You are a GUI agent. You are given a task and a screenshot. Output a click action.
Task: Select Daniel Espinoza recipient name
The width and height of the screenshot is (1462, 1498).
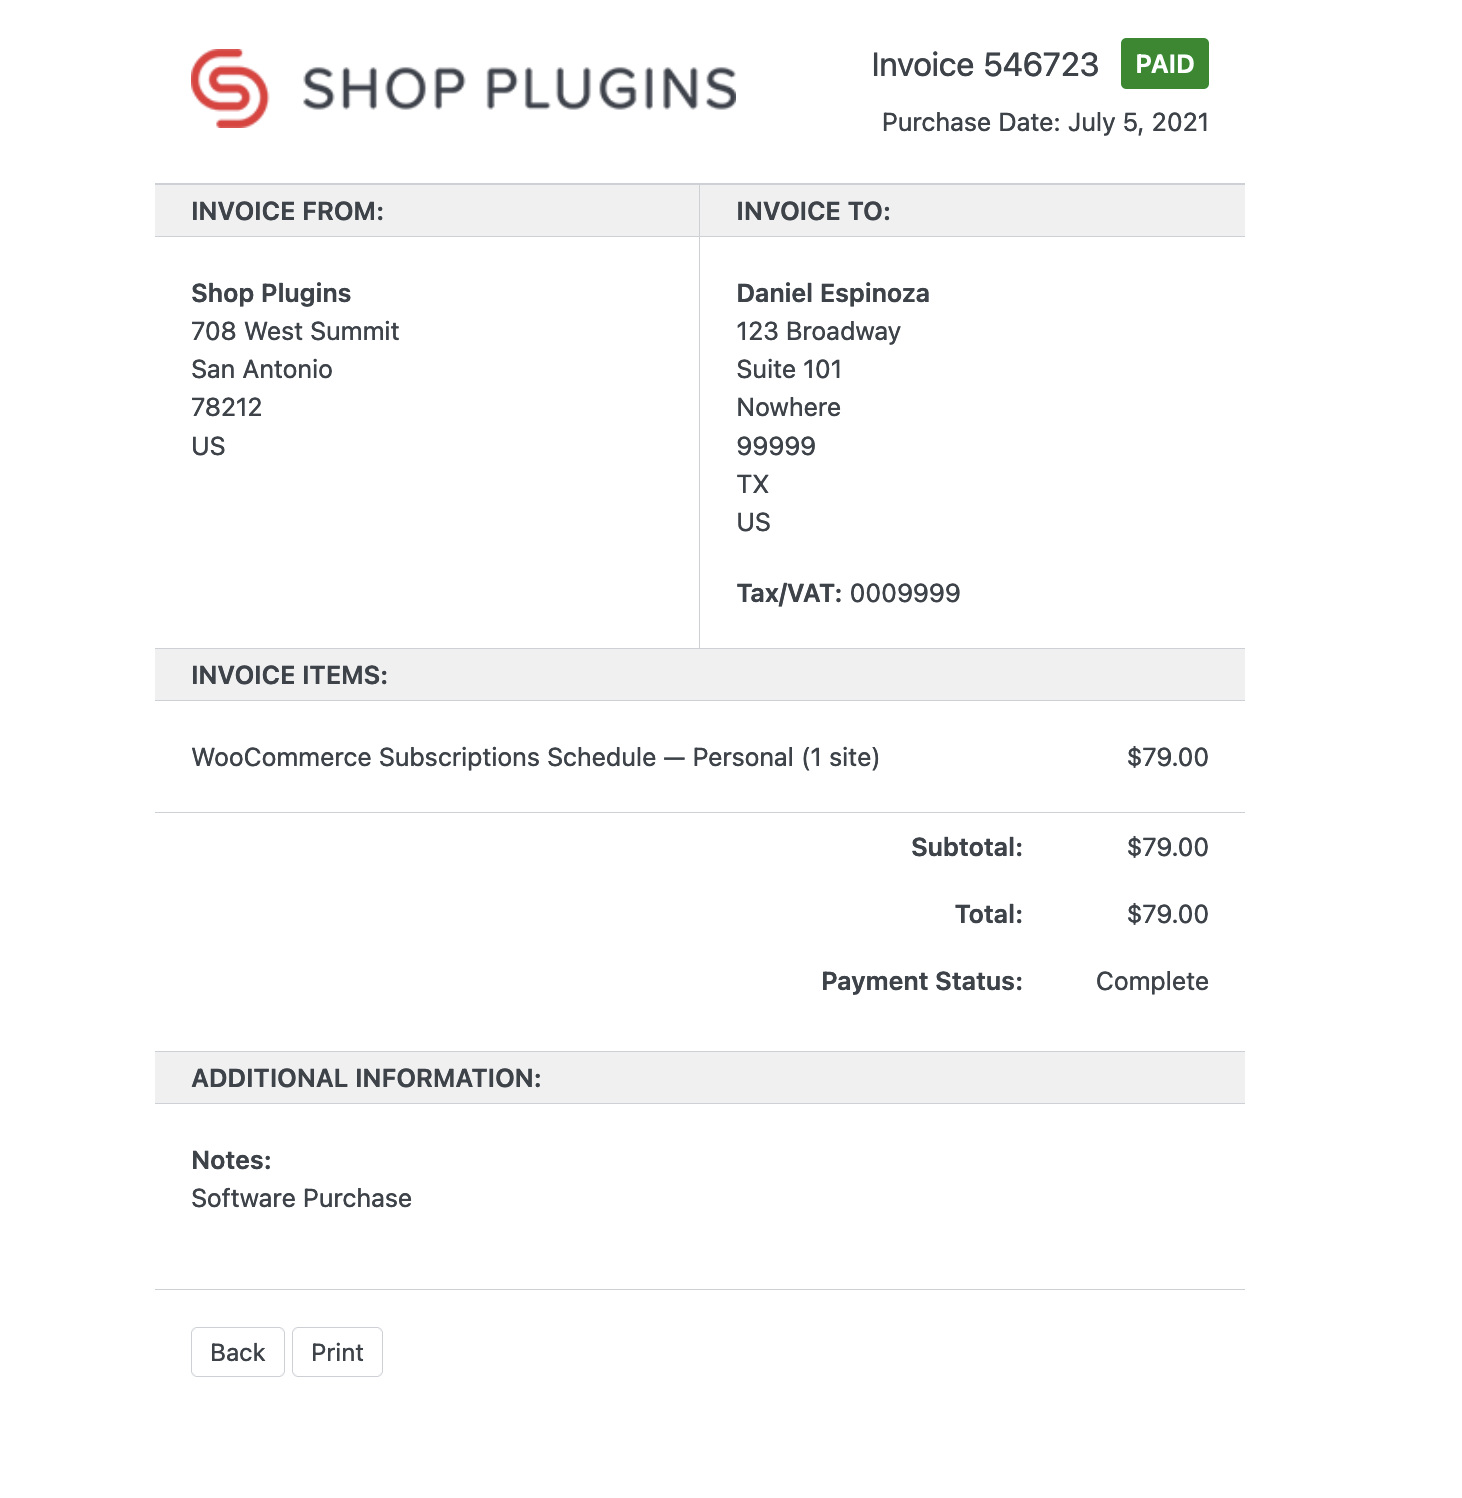pos(832,293)
